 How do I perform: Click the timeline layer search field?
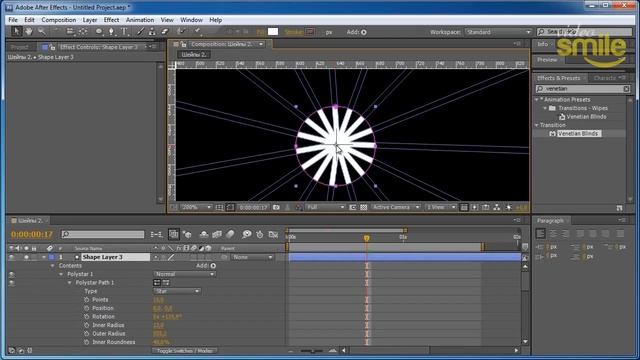coord(102,234)
